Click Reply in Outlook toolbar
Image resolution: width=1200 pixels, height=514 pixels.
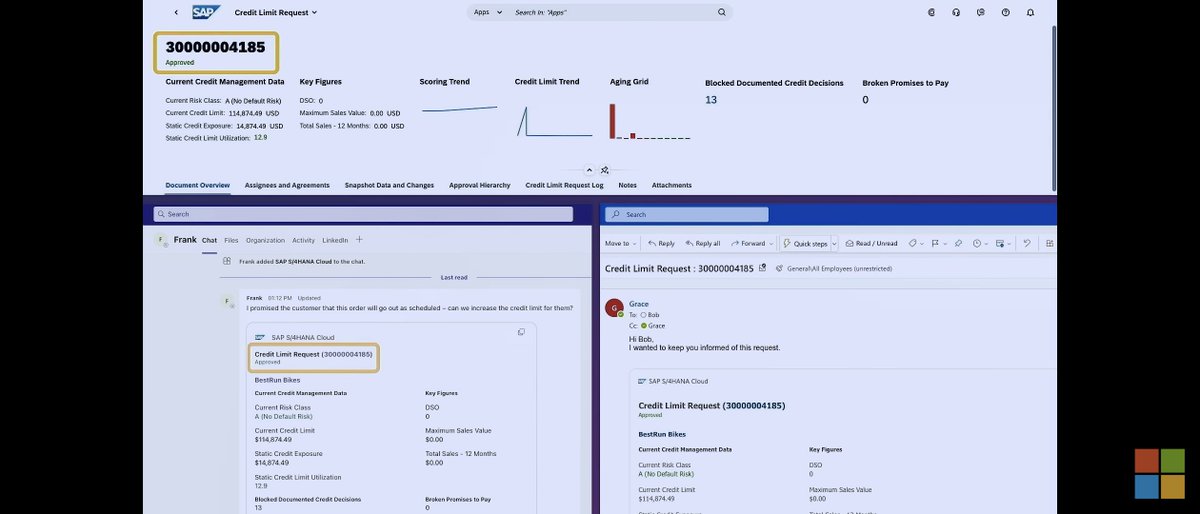tap(661, 243)
